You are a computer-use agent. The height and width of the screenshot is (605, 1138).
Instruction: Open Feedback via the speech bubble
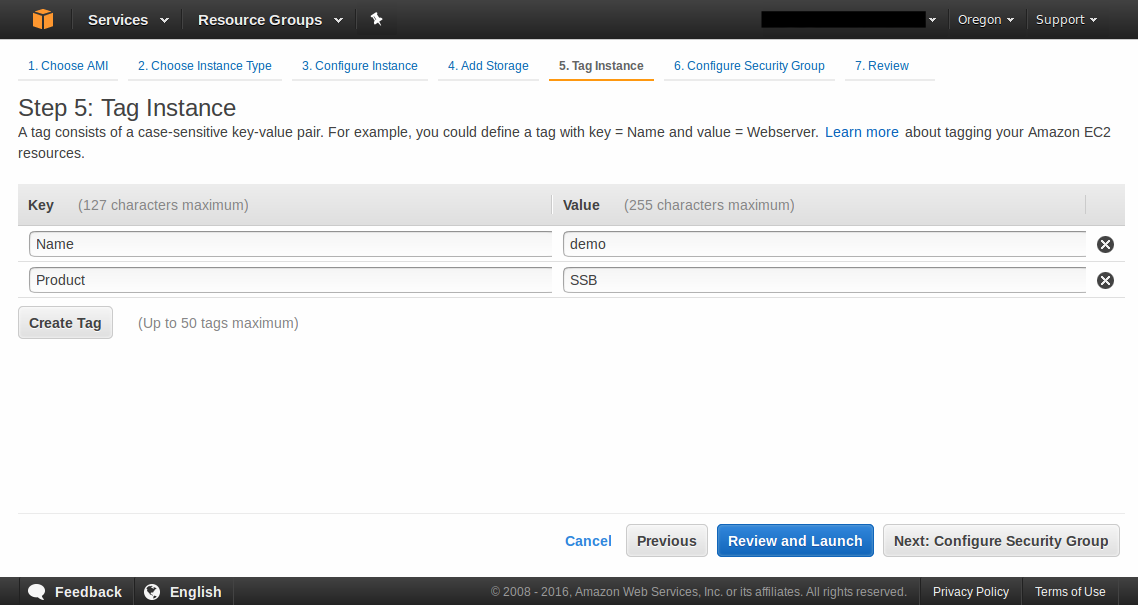point(75,591)
